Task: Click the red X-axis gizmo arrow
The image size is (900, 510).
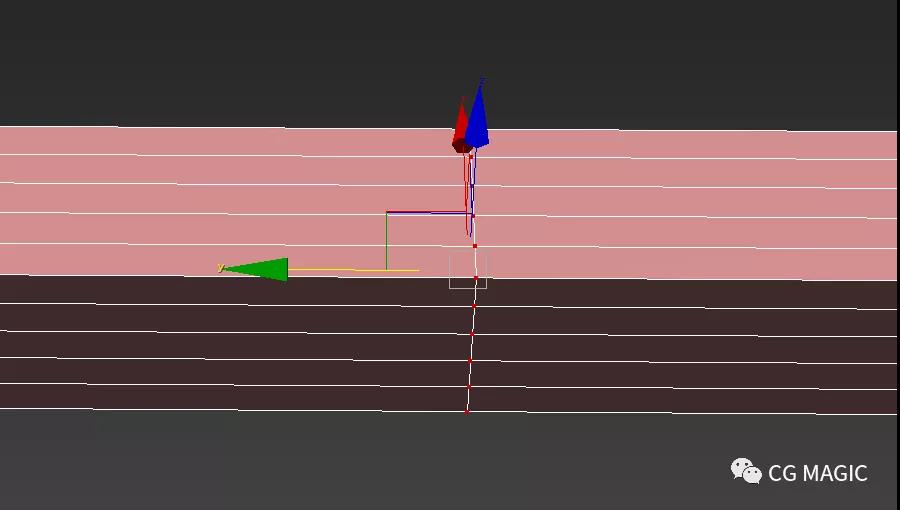Action: click(460, 128)
